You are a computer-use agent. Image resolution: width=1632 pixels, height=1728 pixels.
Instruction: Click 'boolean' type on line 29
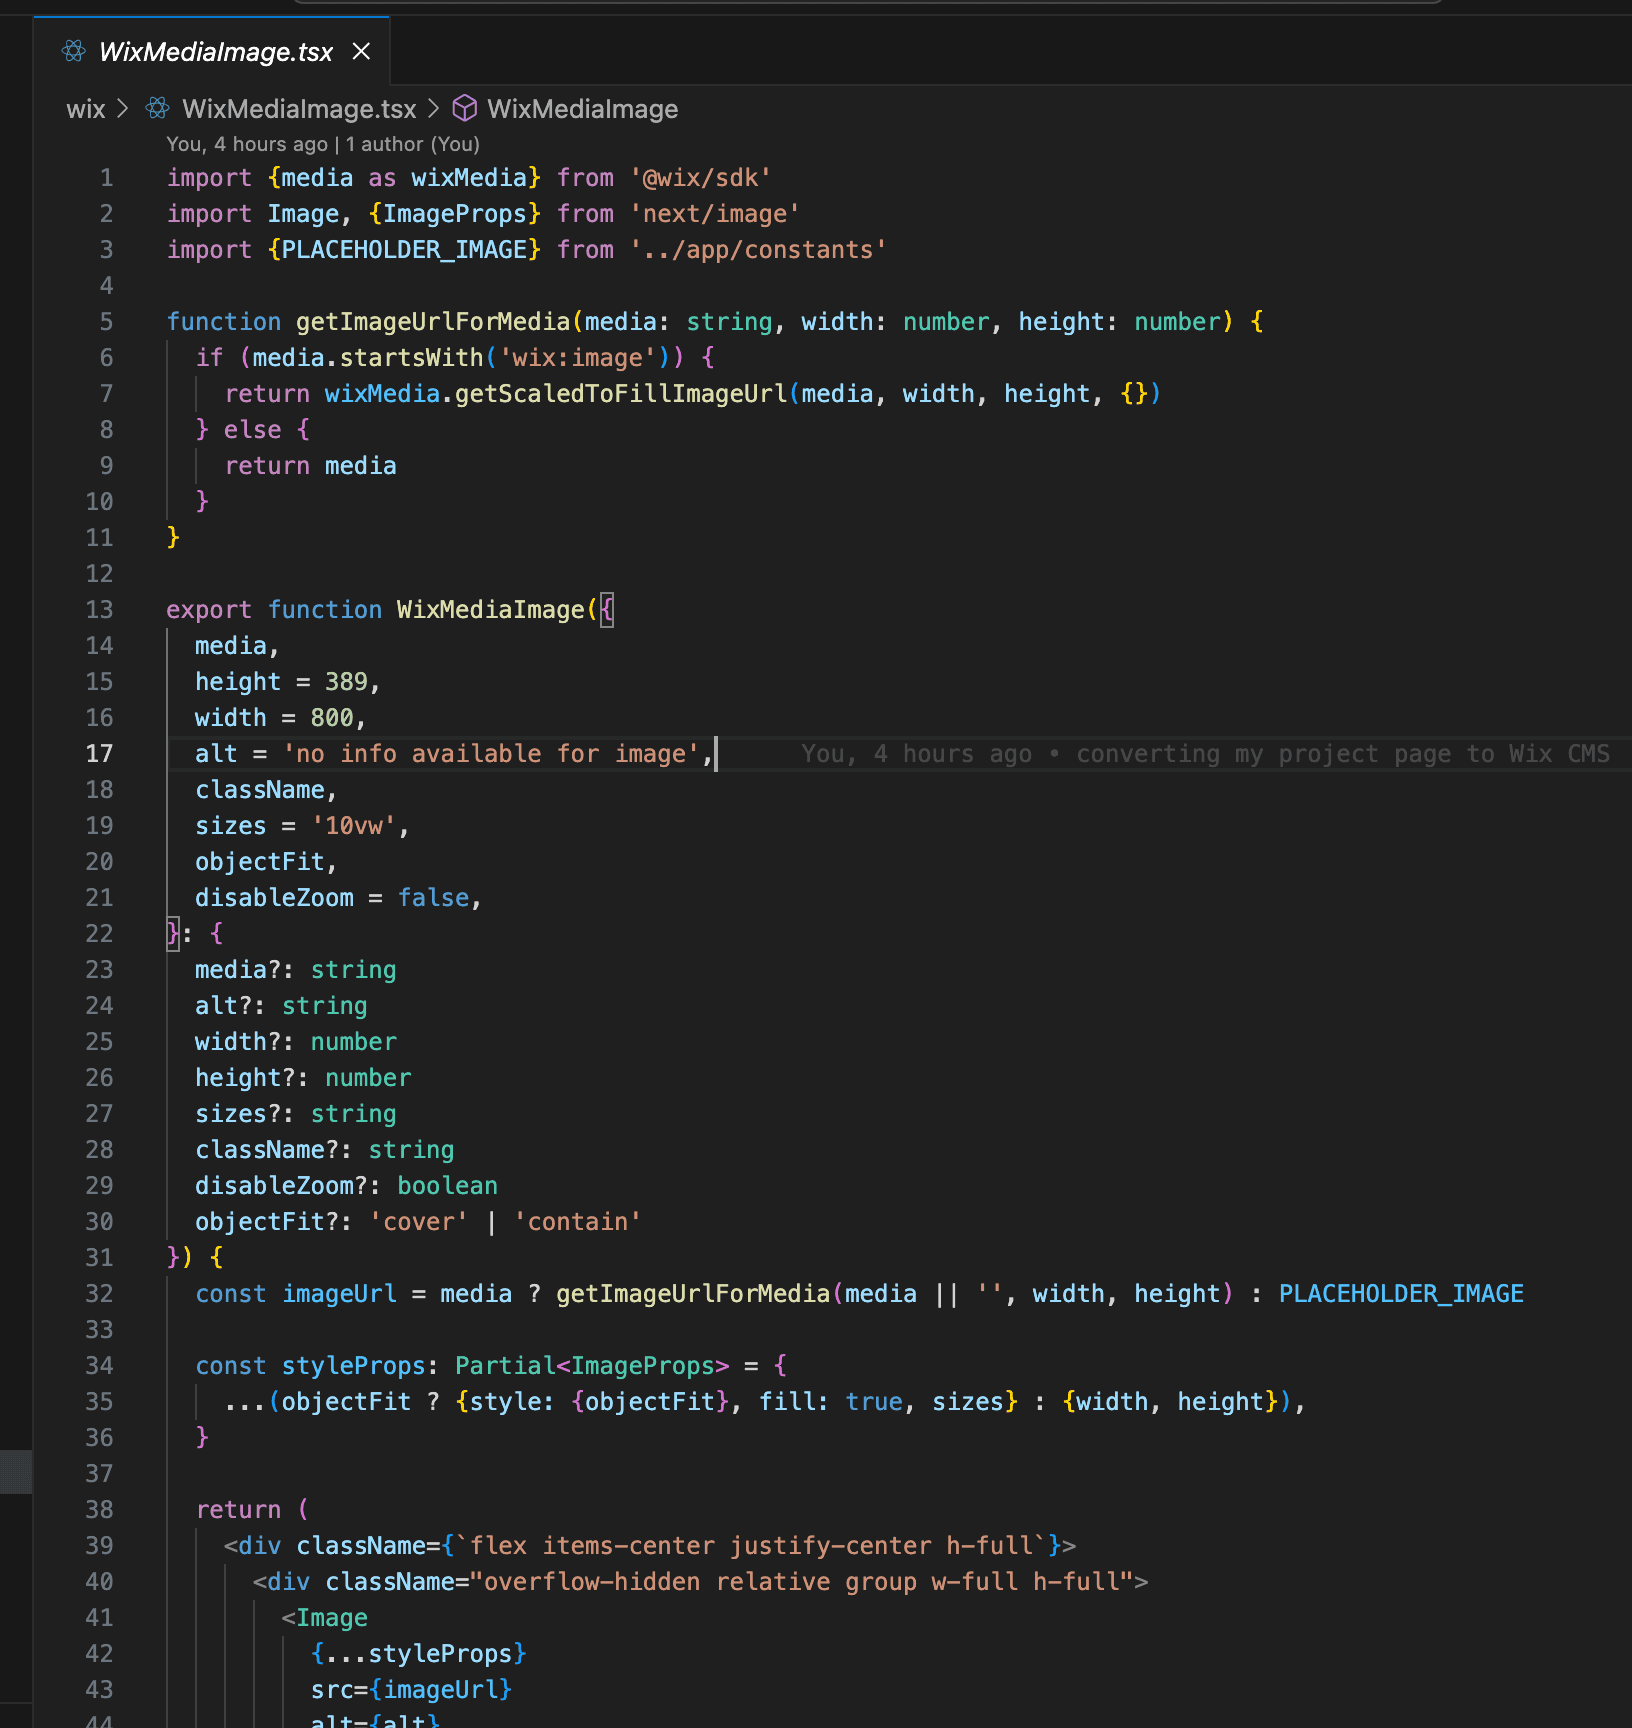coord(447,1186)
